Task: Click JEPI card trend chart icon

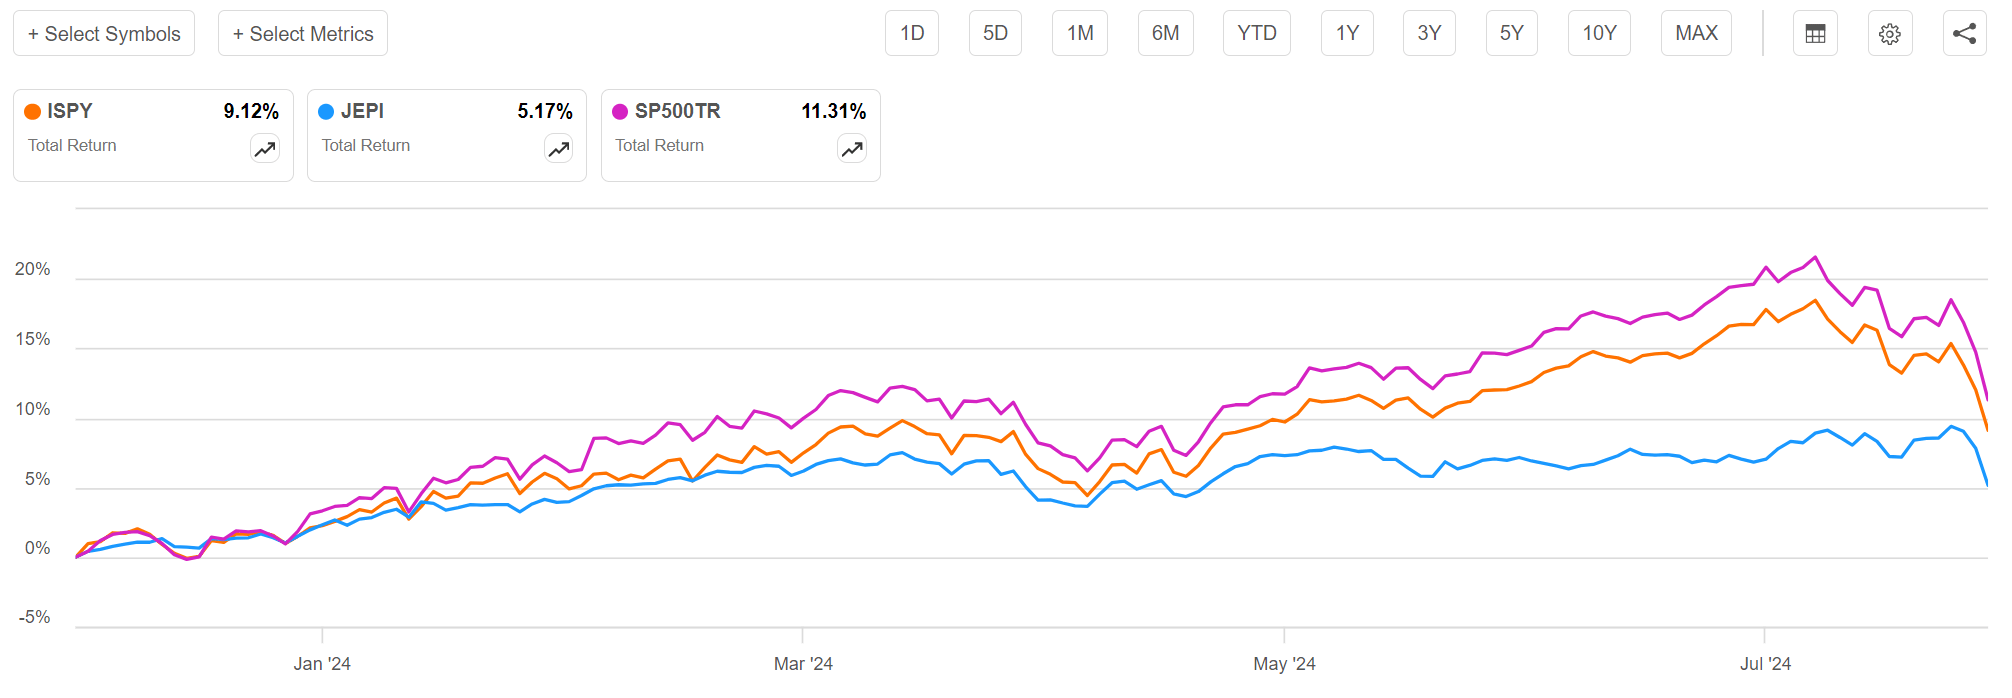Action: (558, 149)
